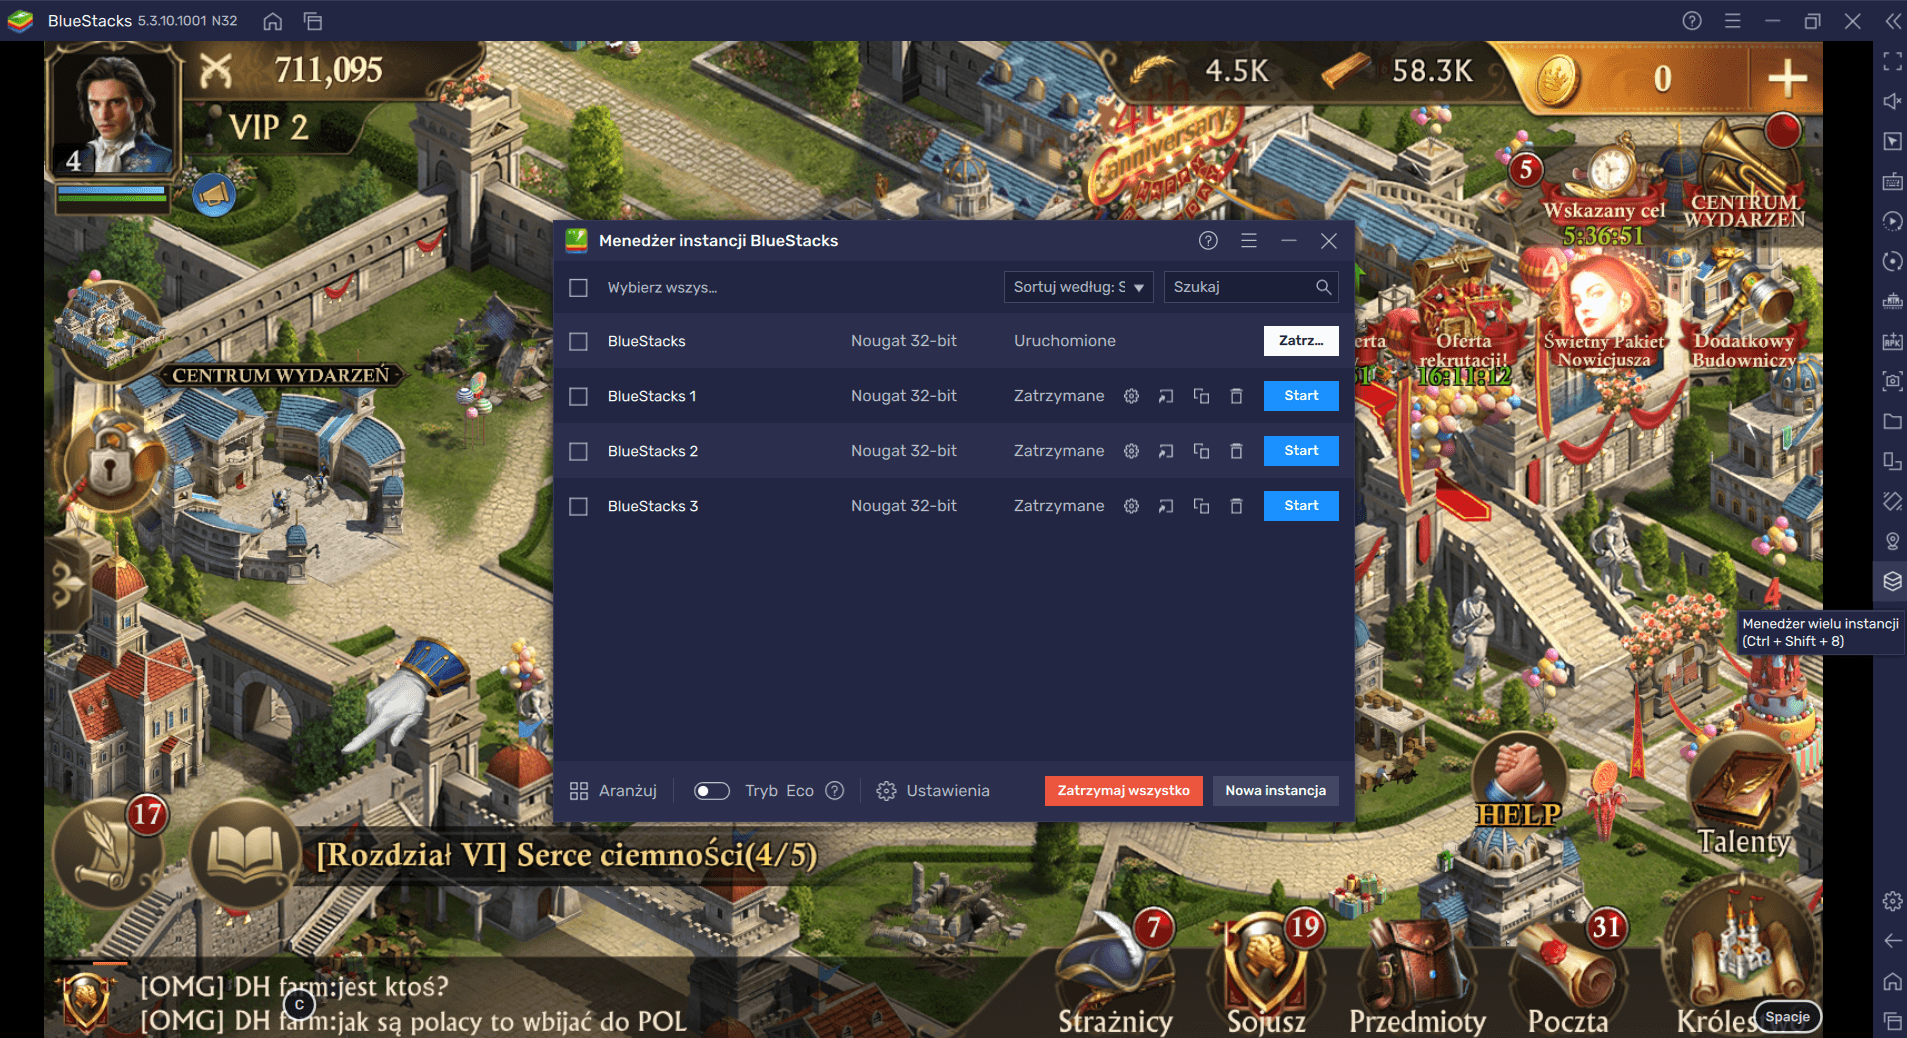
Task: Open media folder icon in BlueStacks sidebar
Action: (x=1892, y=421)
